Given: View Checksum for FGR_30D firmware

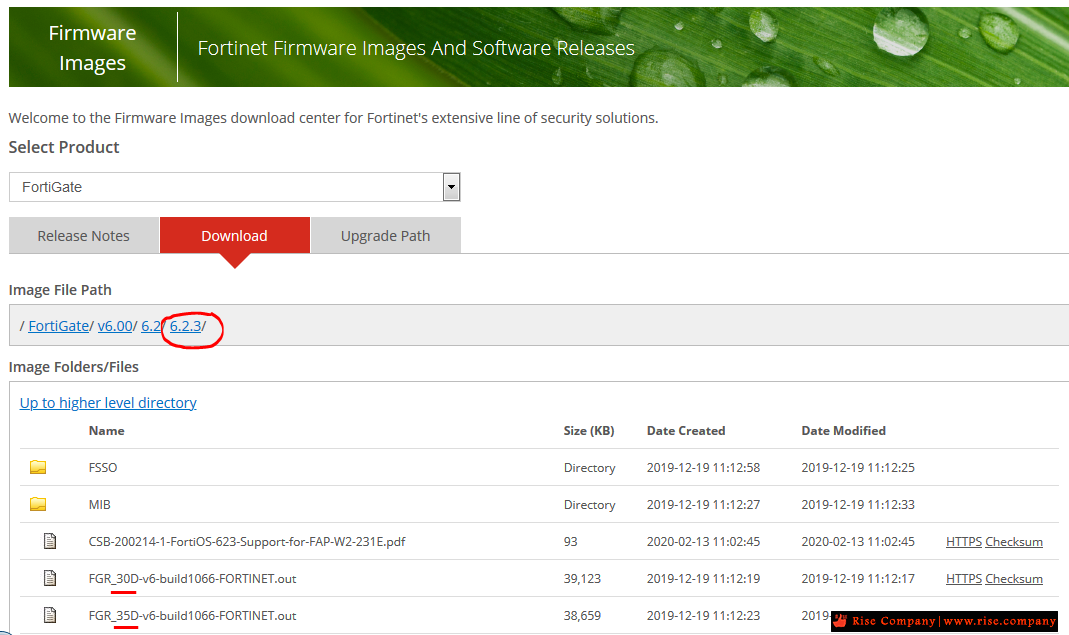Looking at the screenshot, I should point(1014,578).
